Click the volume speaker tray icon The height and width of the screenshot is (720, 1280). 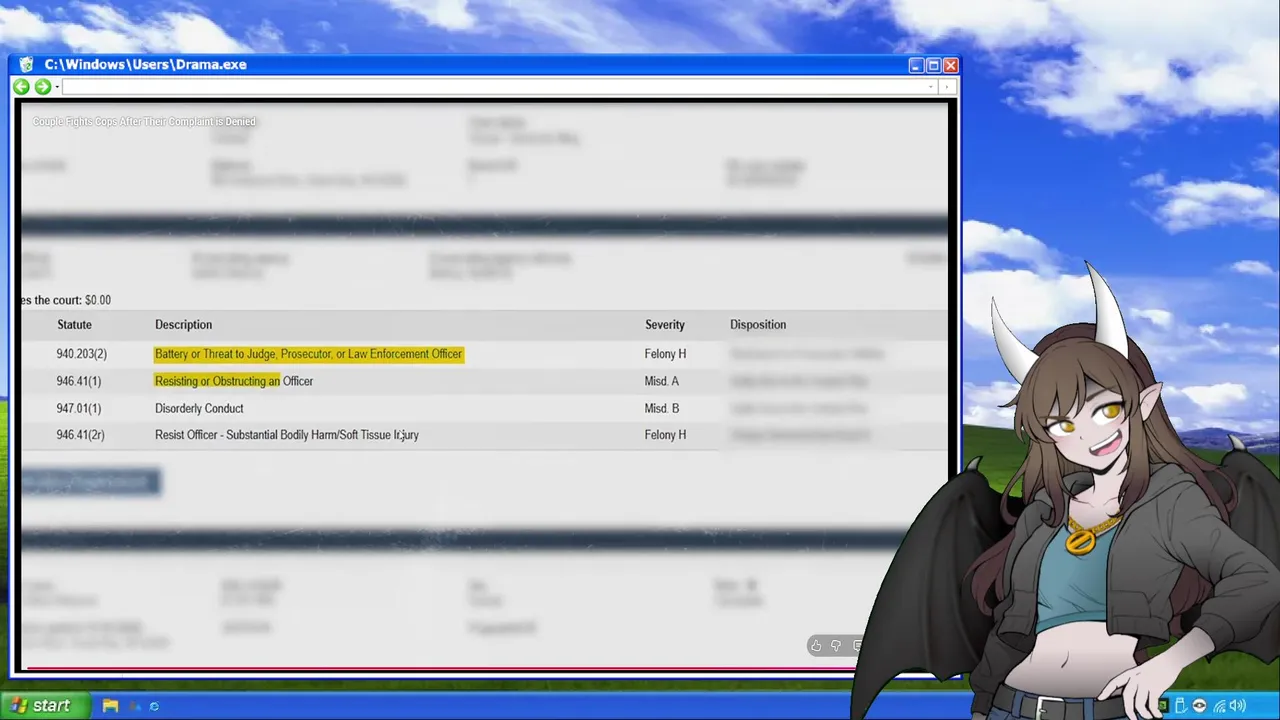point(1238,706)
